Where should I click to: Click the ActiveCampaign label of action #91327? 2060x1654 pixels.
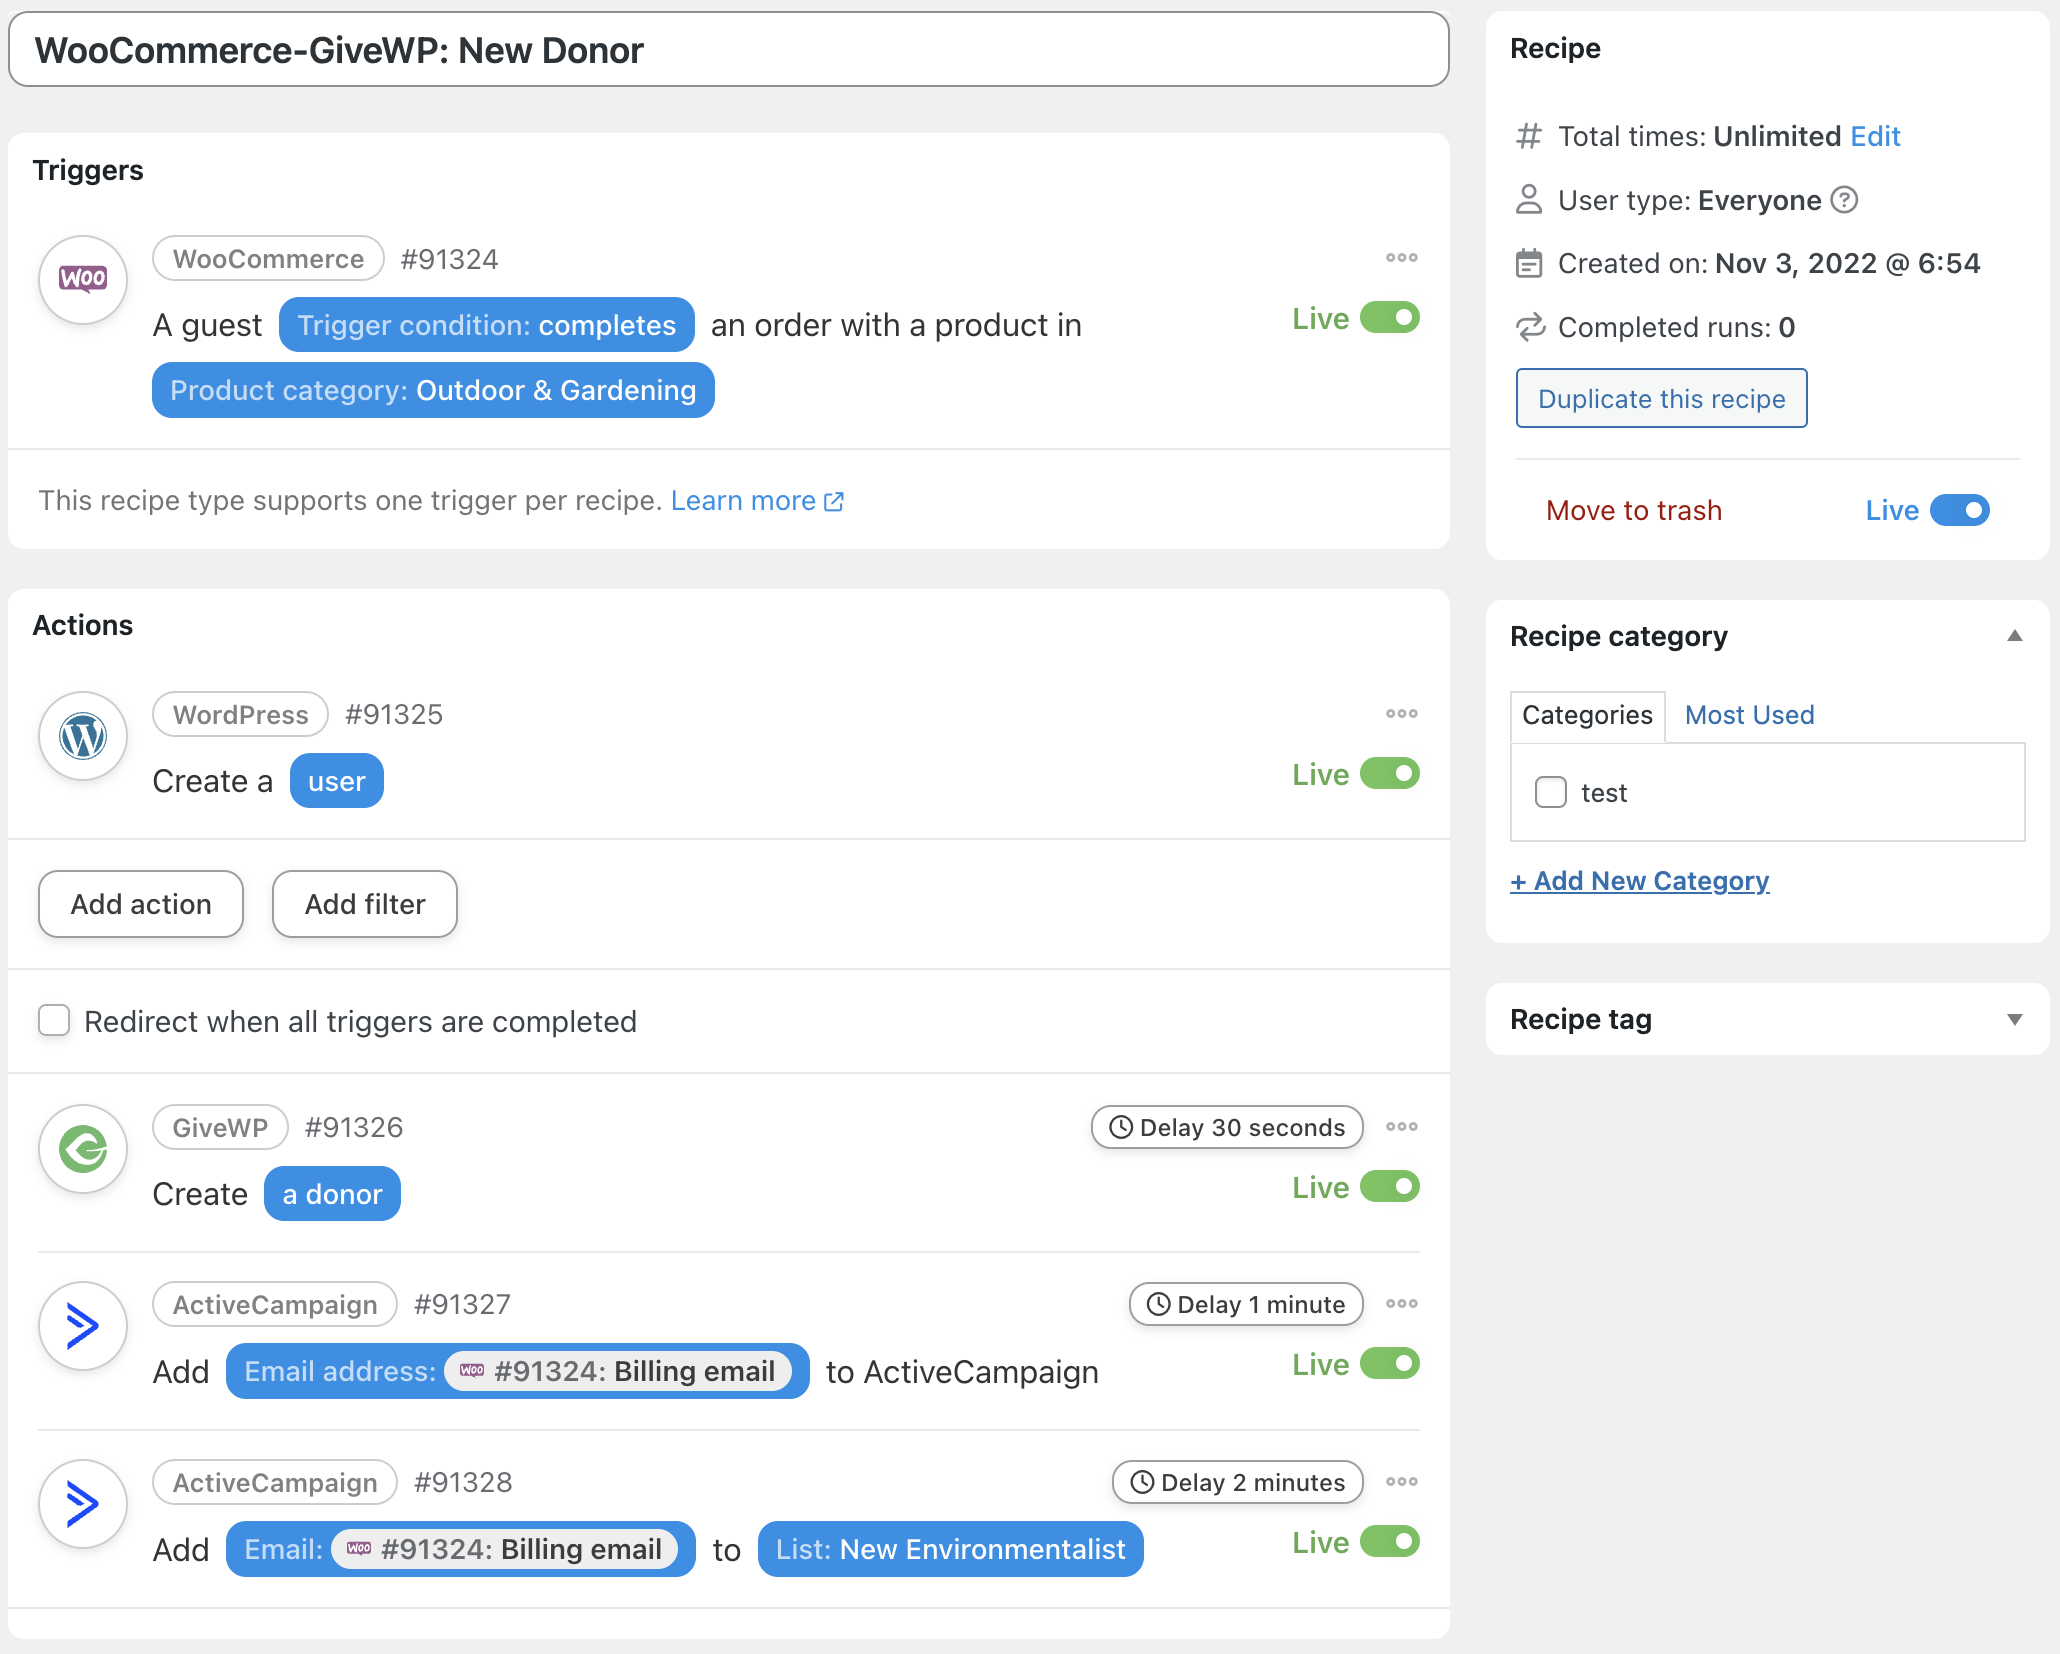pos(275,1305)
